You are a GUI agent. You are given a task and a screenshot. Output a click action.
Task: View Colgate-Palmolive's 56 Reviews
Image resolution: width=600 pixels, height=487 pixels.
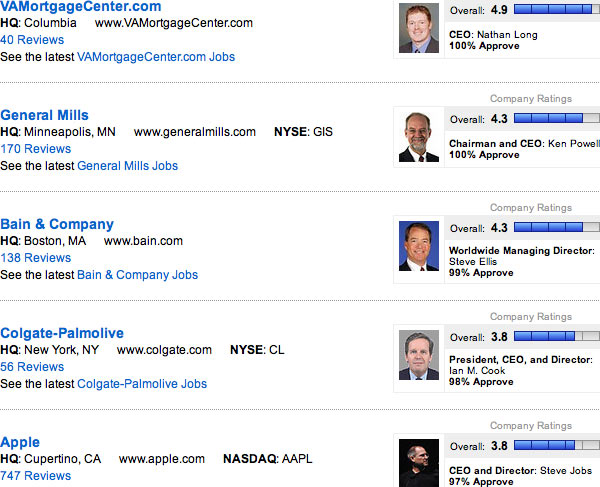point(32,367)
